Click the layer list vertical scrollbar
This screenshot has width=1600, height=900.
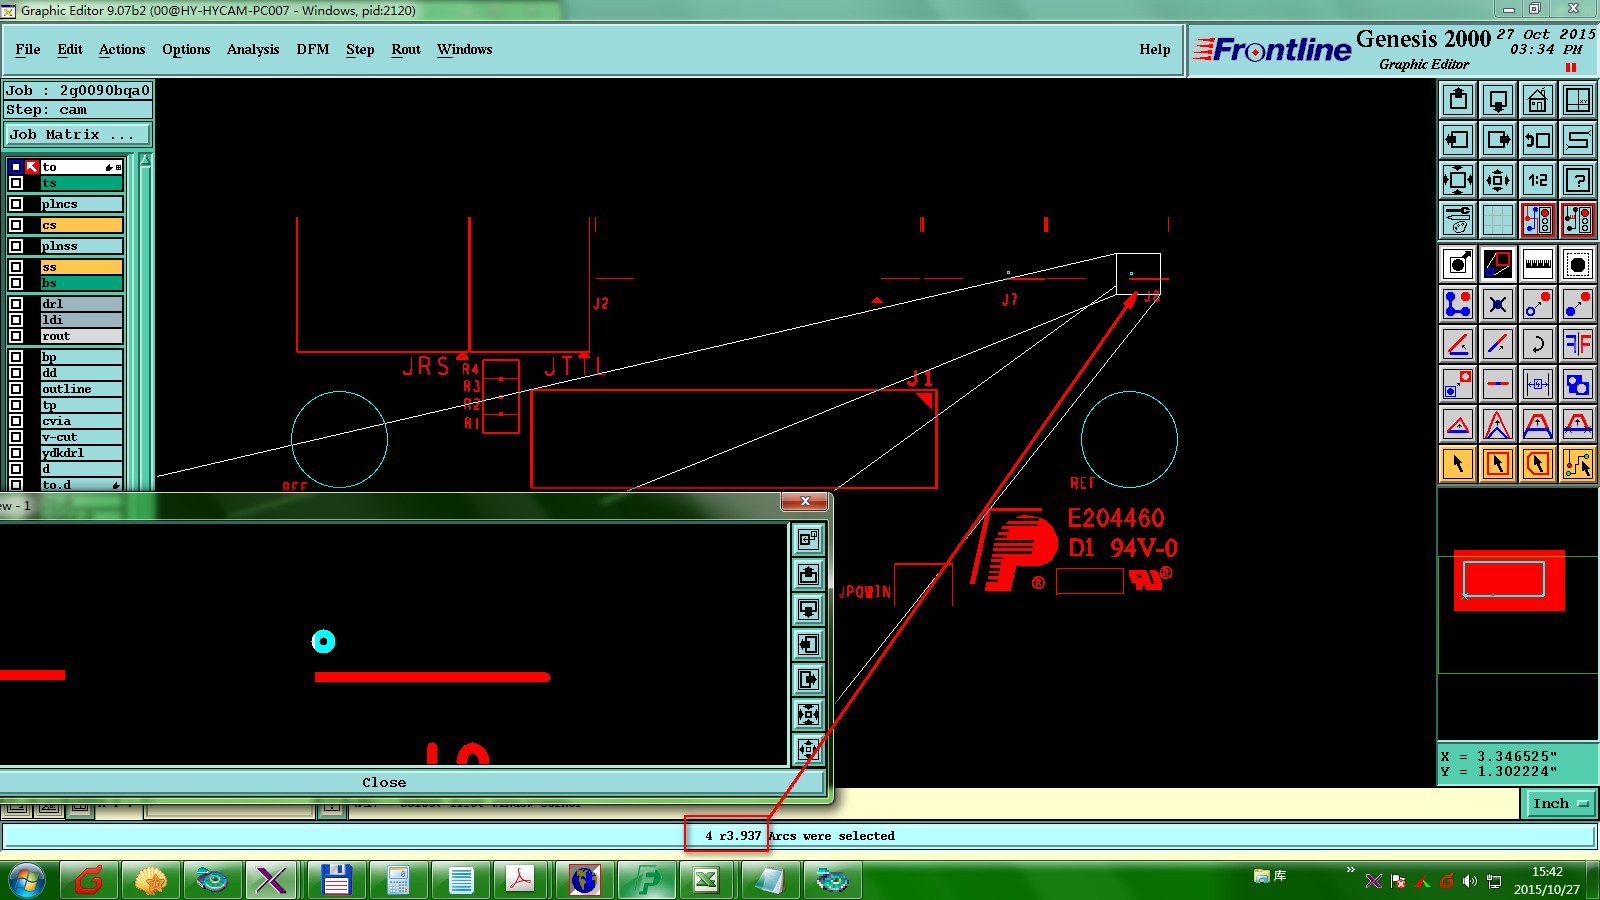(146, 320)
